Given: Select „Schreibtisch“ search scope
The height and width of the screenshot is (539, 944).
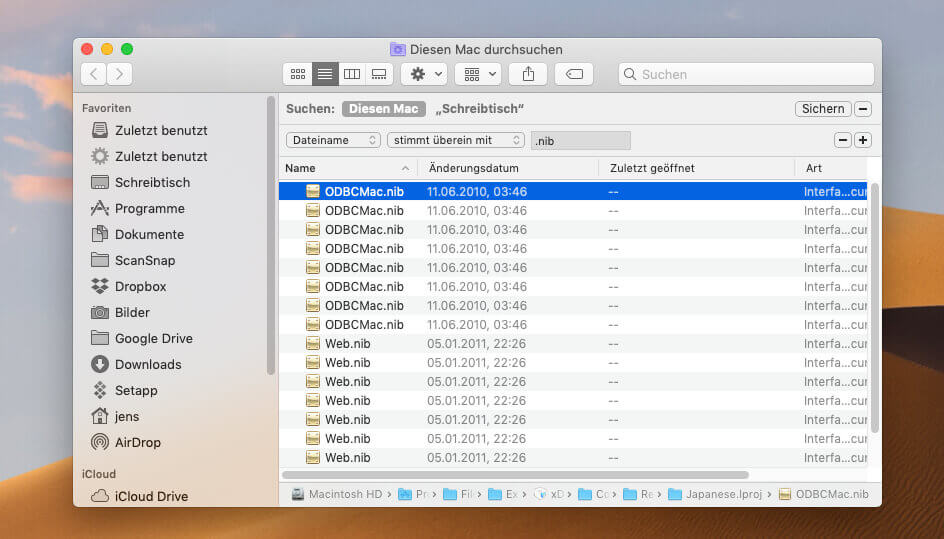Looking at the screenshot, I should click(479, 109).
